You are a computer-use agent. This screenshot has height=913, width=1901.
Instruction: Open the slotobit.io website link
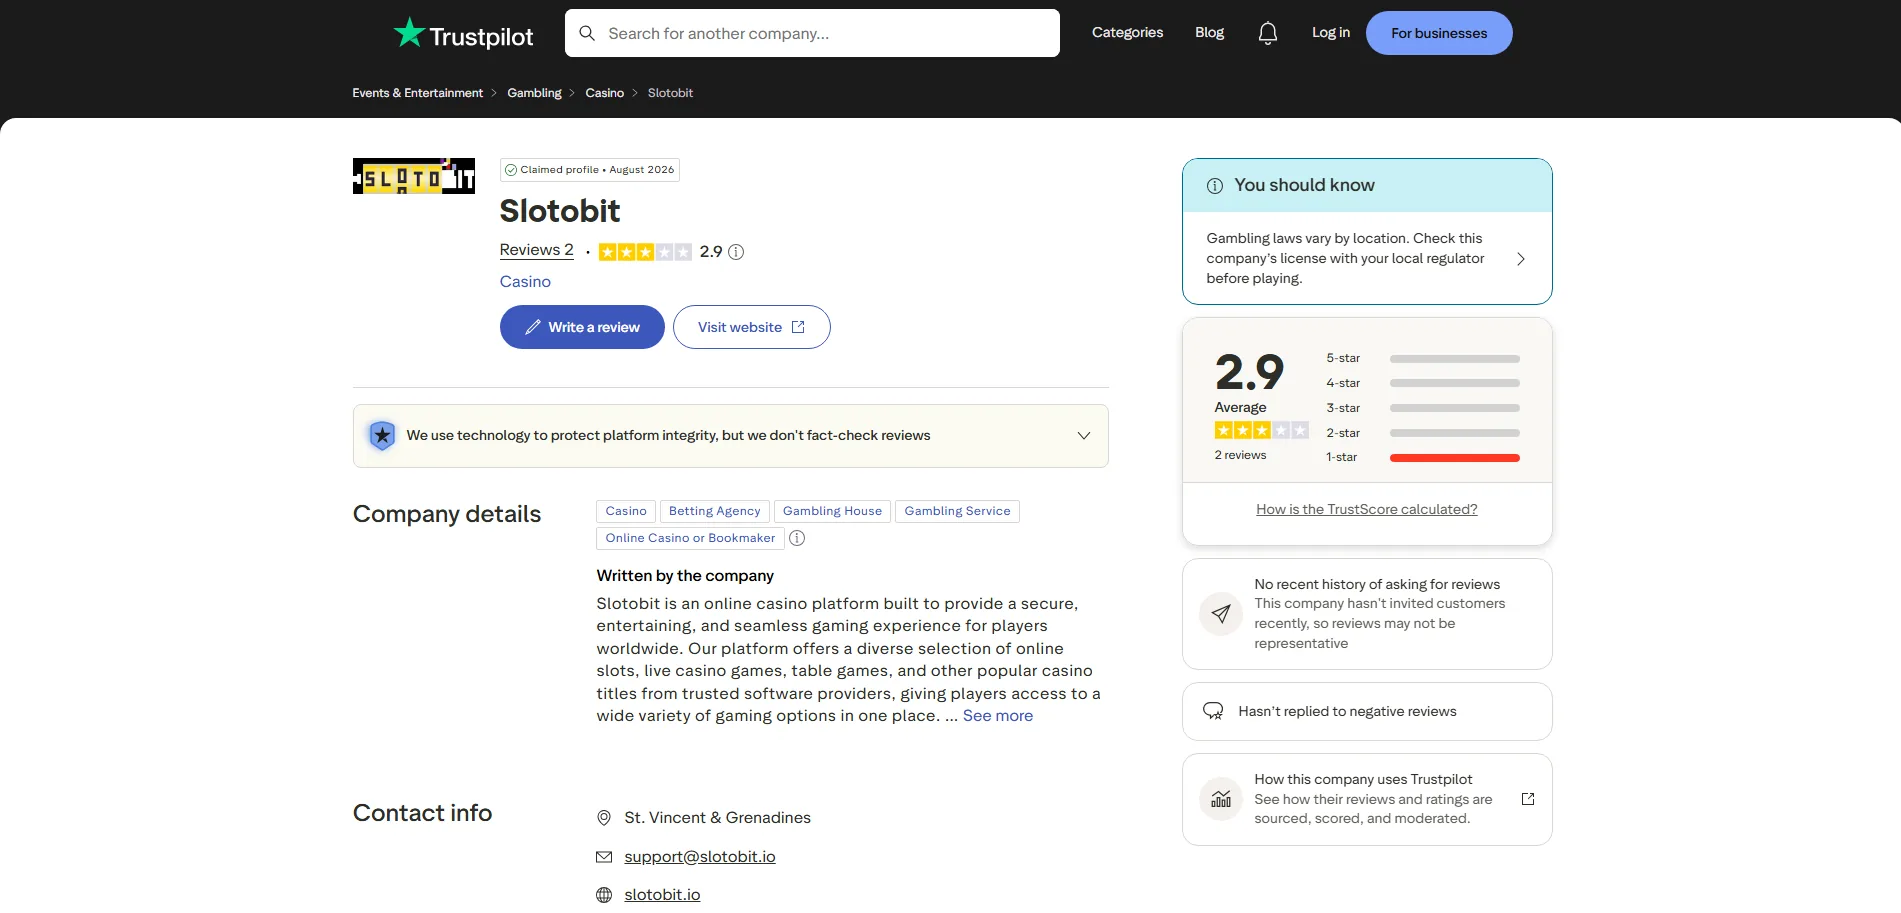(662, 895)
